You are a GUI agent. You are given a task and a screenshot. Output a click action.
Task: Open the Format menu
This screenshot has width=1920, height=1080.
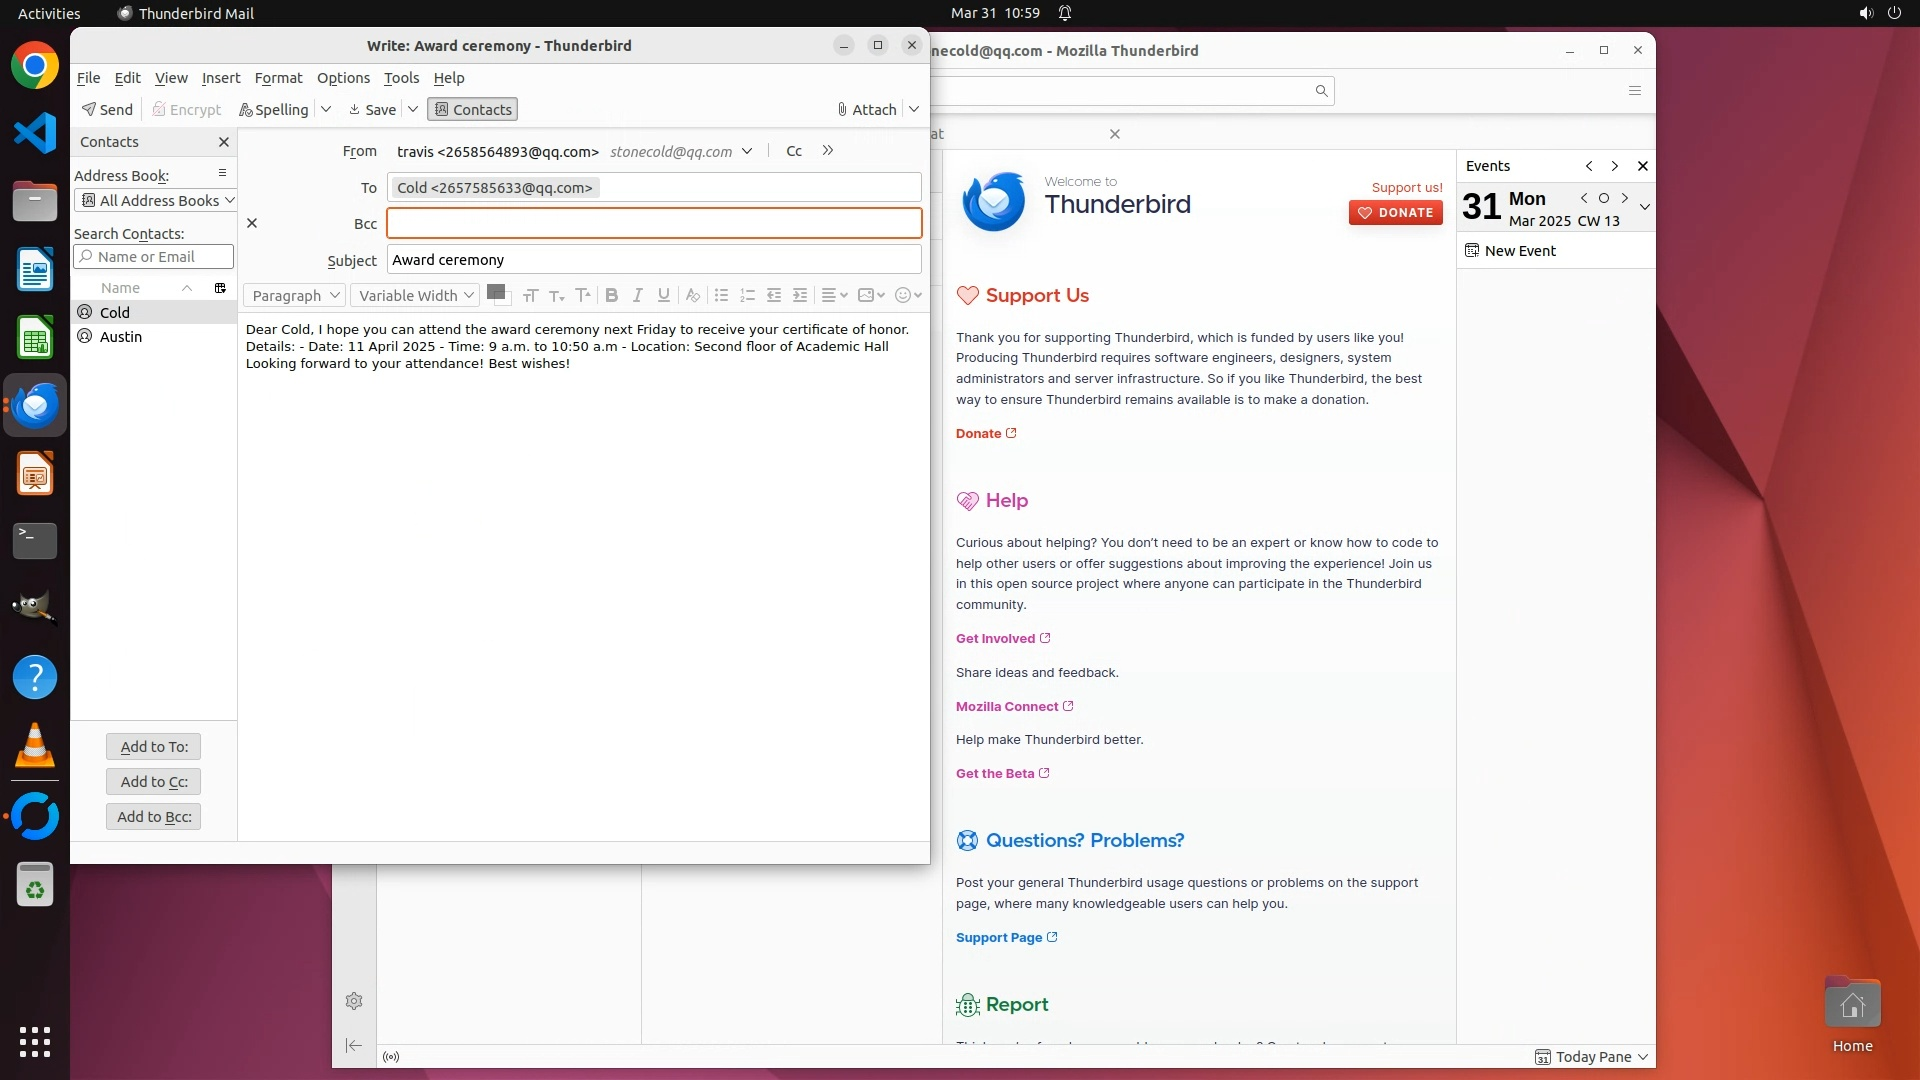click(278, 78)
